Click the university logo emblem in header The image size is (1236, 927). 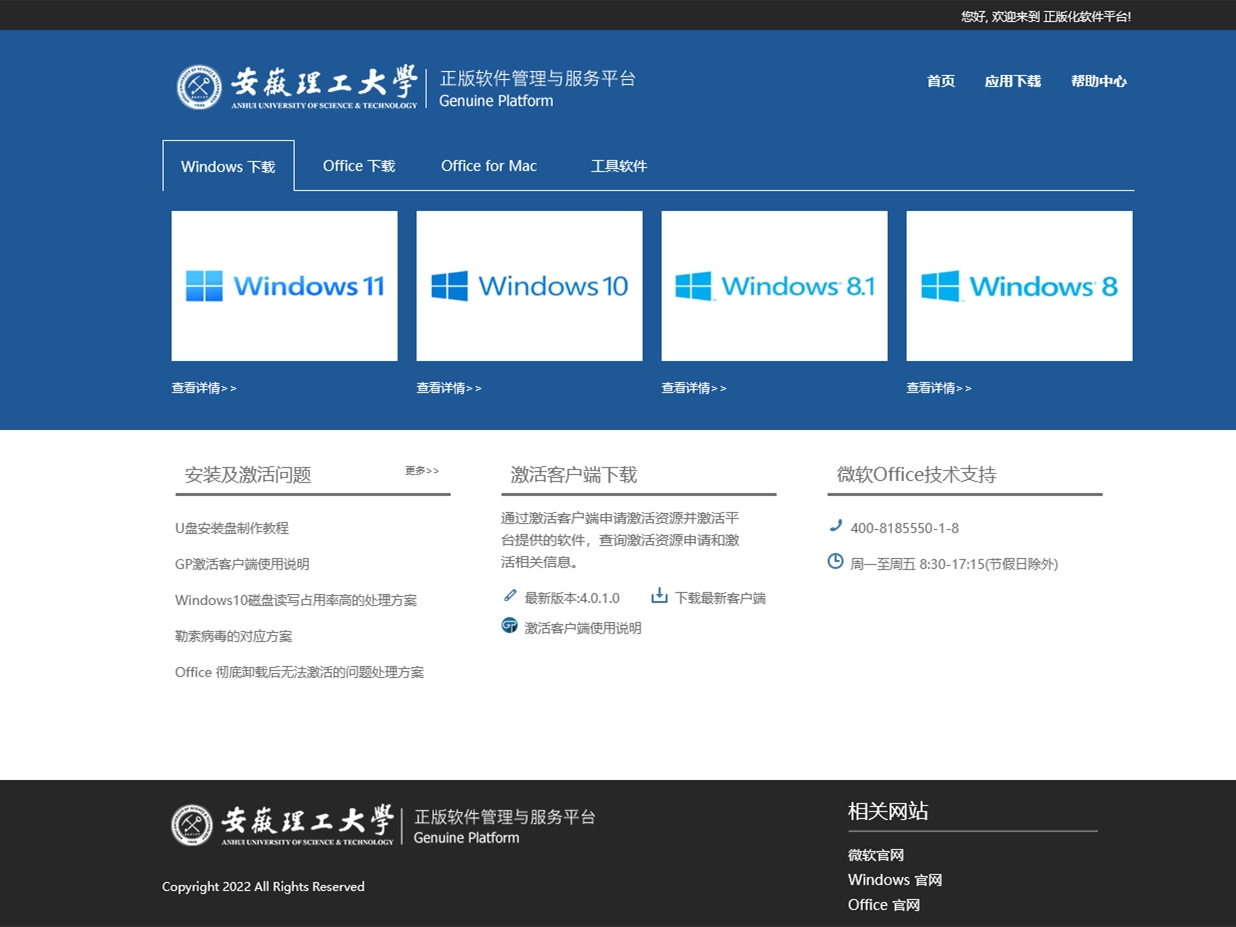tap(199, 87)
